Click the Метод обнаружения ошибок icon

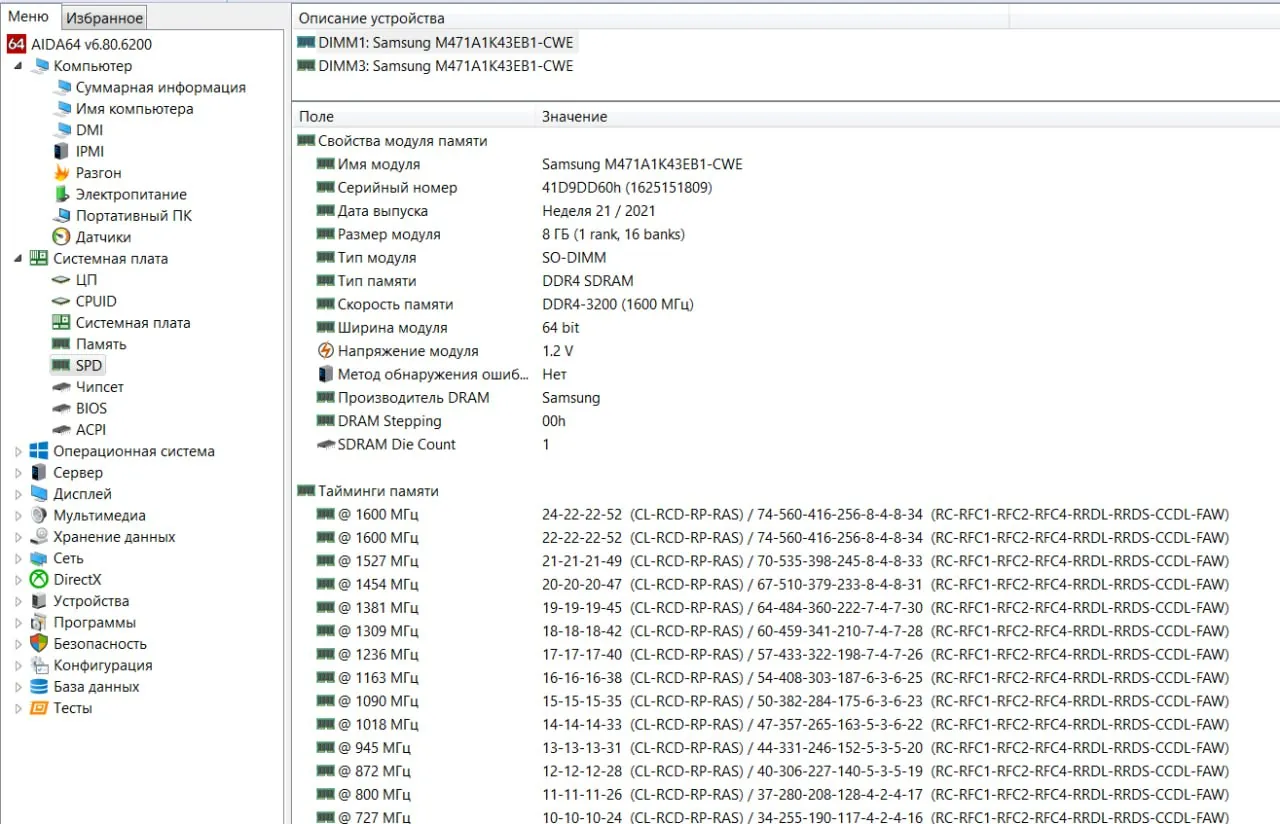(x=325, y=374)
